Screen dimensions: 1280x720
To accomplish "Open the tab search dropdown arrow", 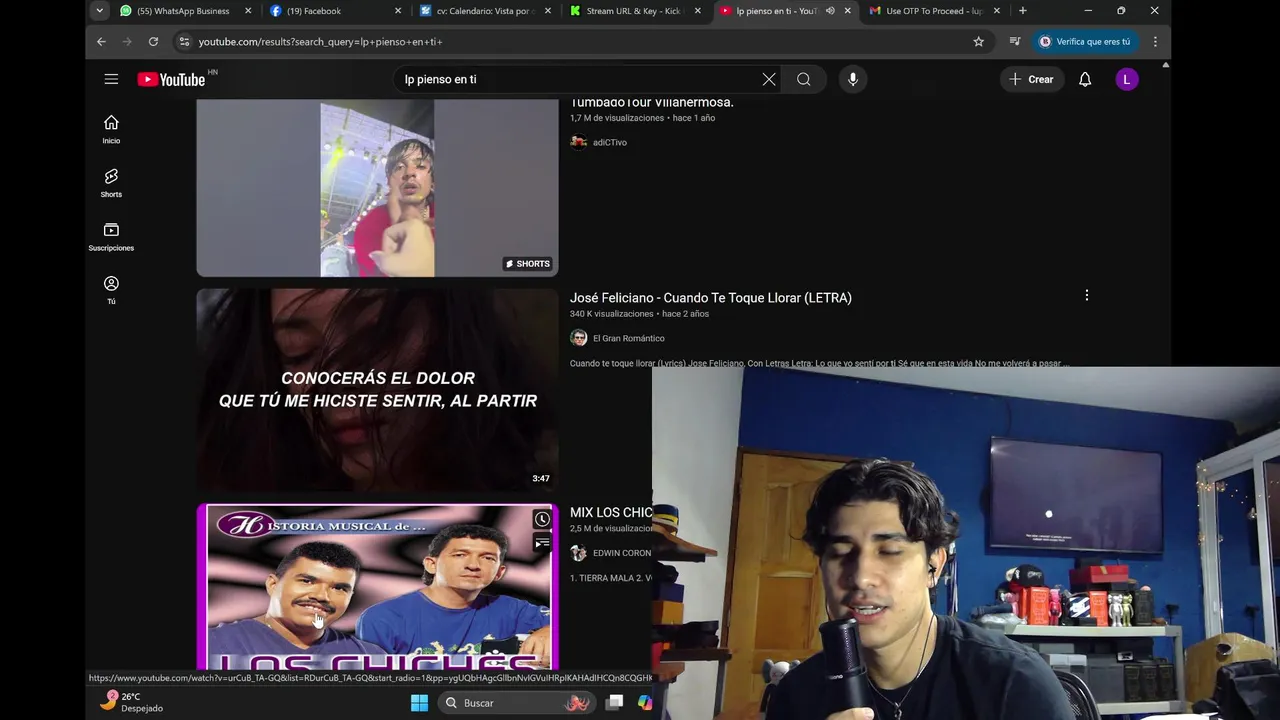I will pos(99,11).
